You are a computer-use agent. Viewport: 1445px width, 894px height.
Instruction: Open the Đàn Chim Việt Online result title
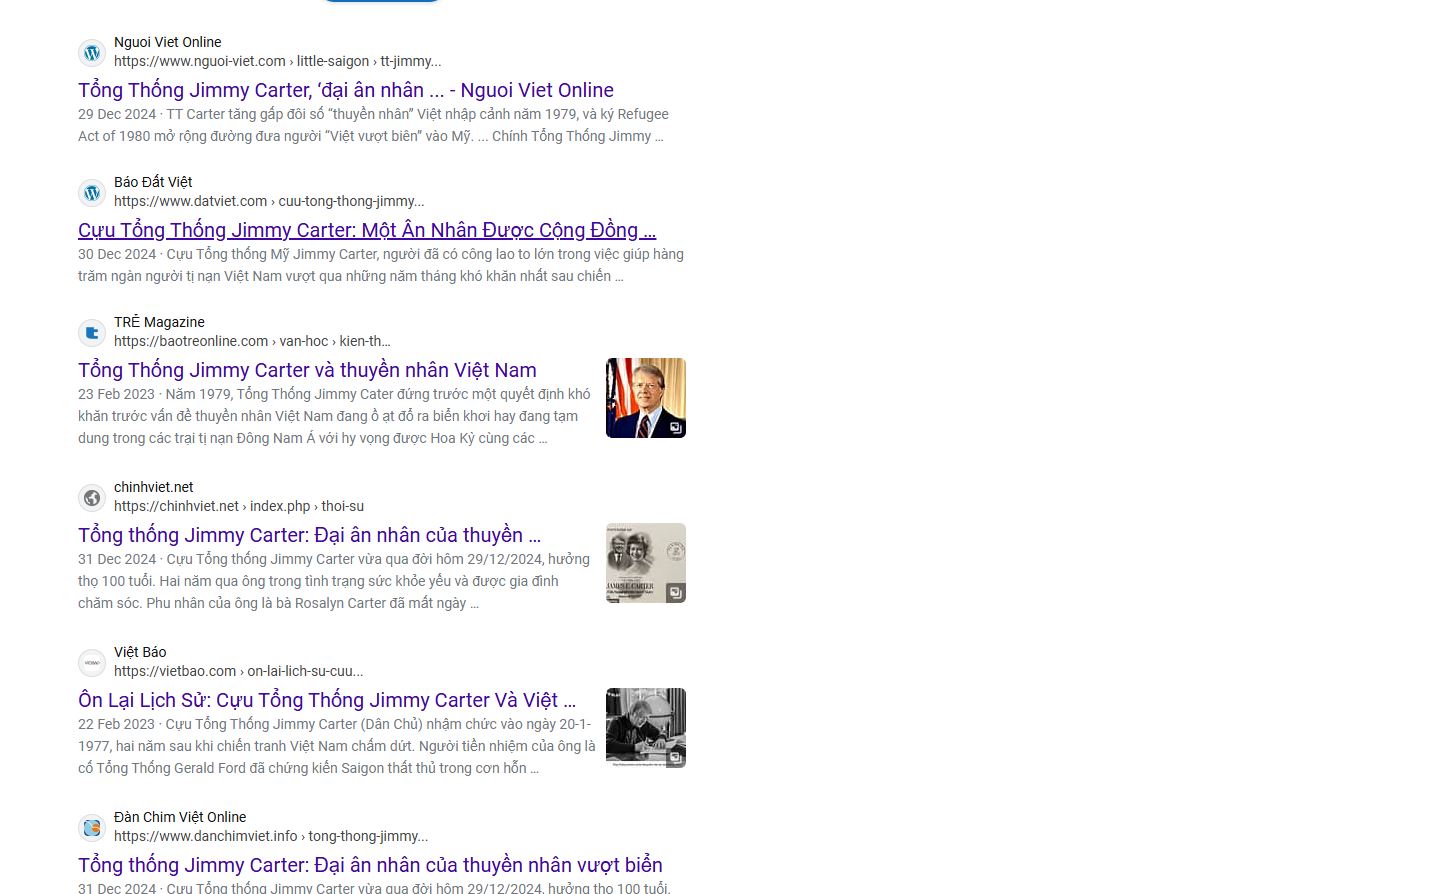(x=370, y=866)
